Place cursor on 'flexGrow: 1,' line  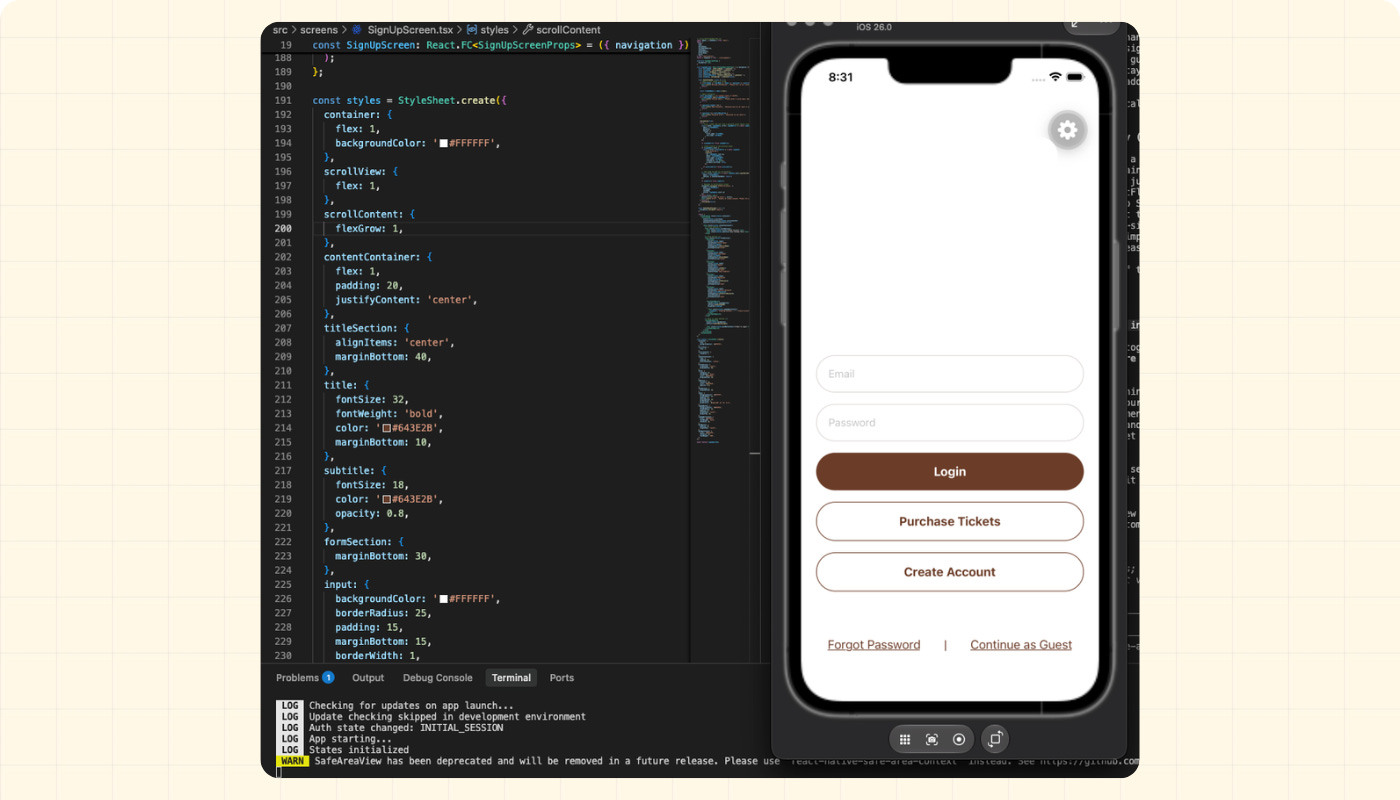click(x=369, y=229)
